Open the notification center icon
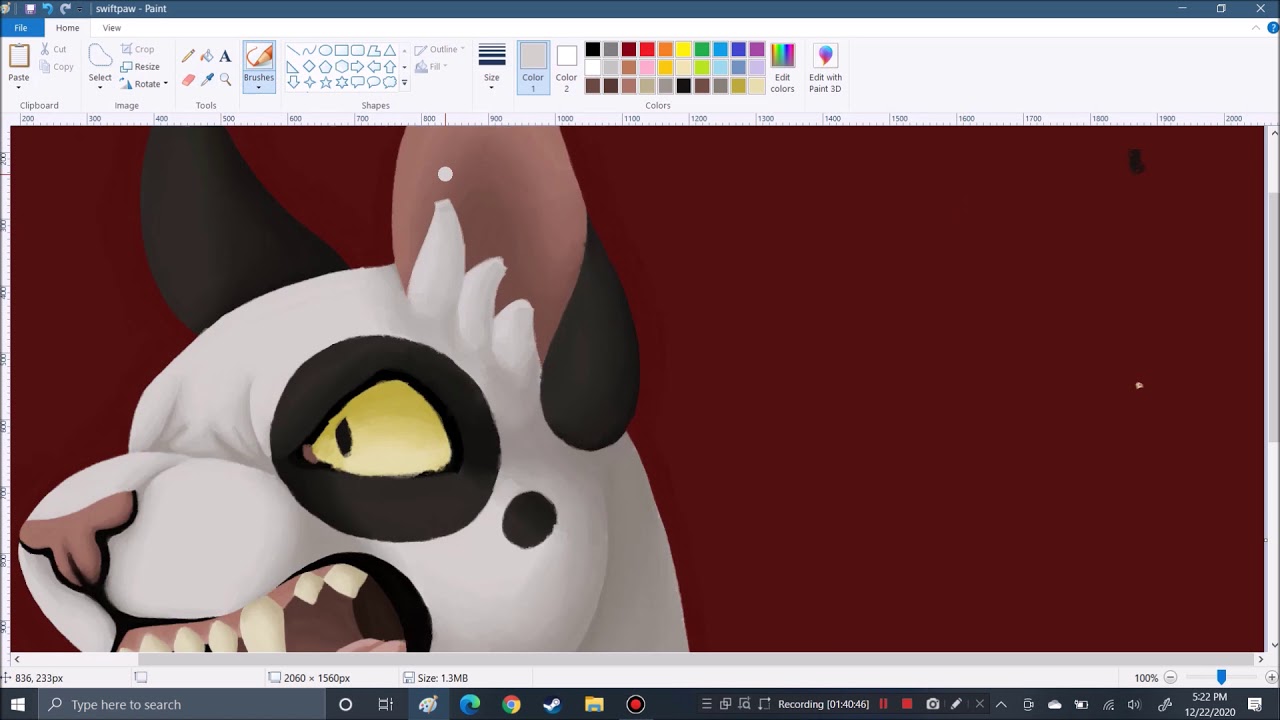 (1255, 704)
